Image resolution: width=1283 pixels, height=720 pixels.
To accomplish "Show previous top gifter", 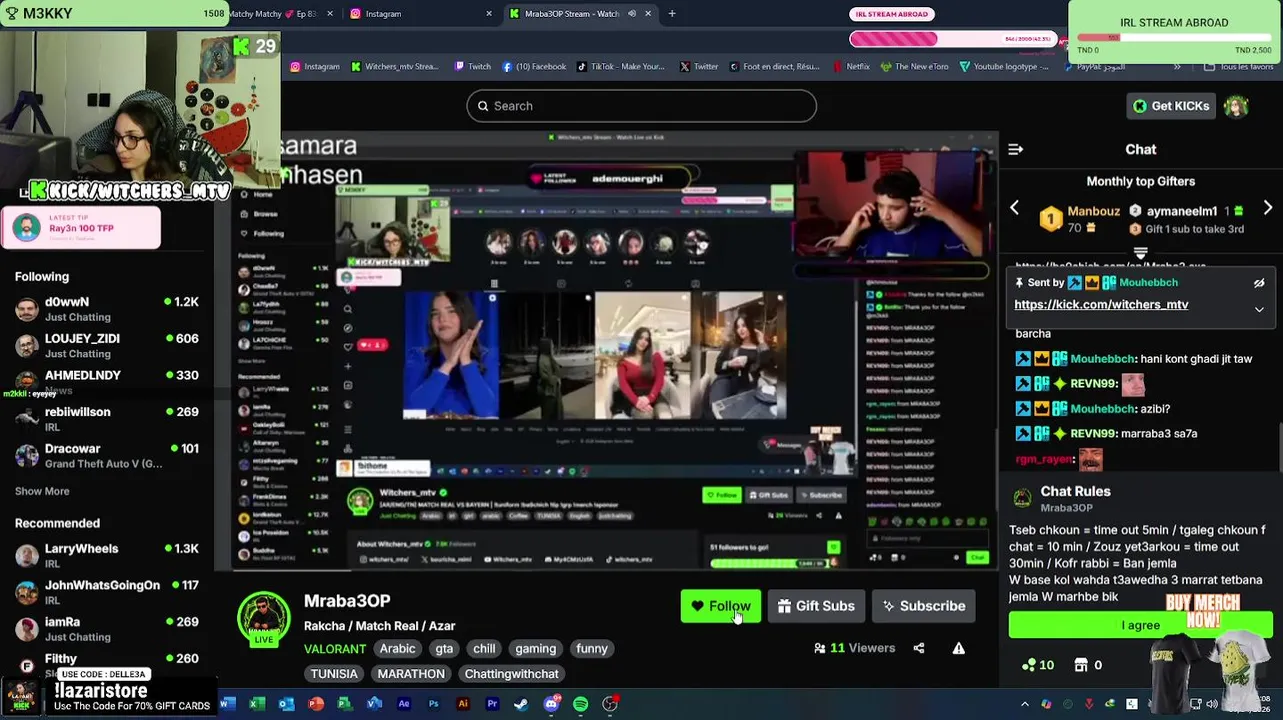I will 1014,208.
